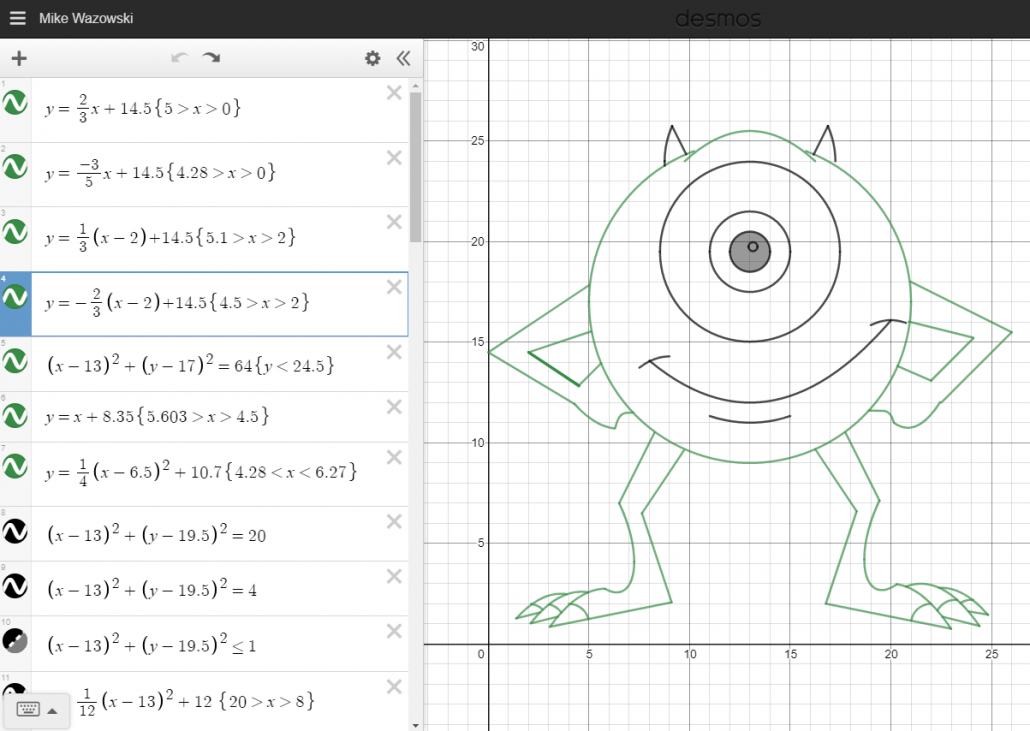Redo the last undone edit
Viewport: 1030px width, 731px height.
(212, 58)
